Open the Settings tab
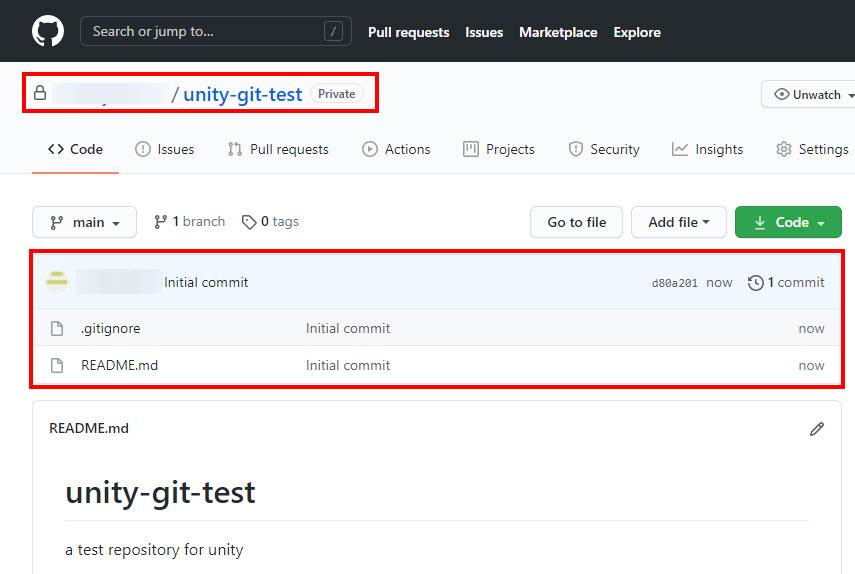Screen dimensions: 855x574 [812, 149]
